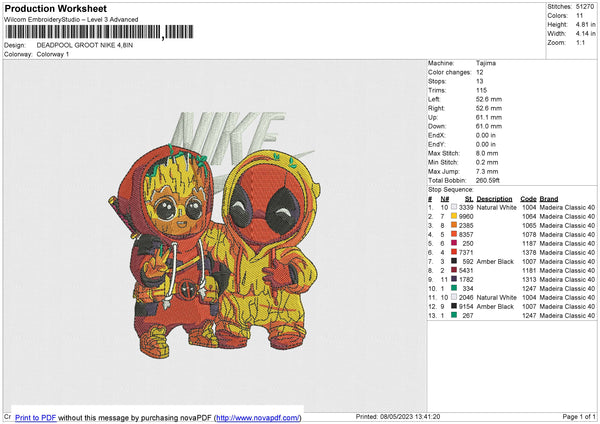The width and height of the screenshot is (600, 424).
Task: Select the swatch for code 1078 row
Action: pyautogui.click(x=454, y=234)
